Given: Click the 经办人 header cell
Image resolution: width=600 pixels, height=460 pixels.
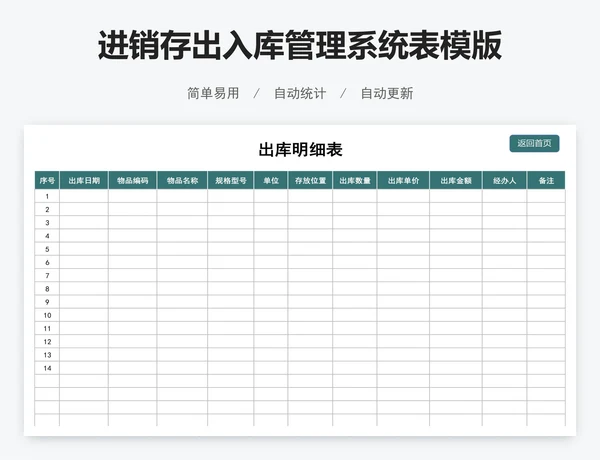Looking at the screenshot, I should coord(504,181).
